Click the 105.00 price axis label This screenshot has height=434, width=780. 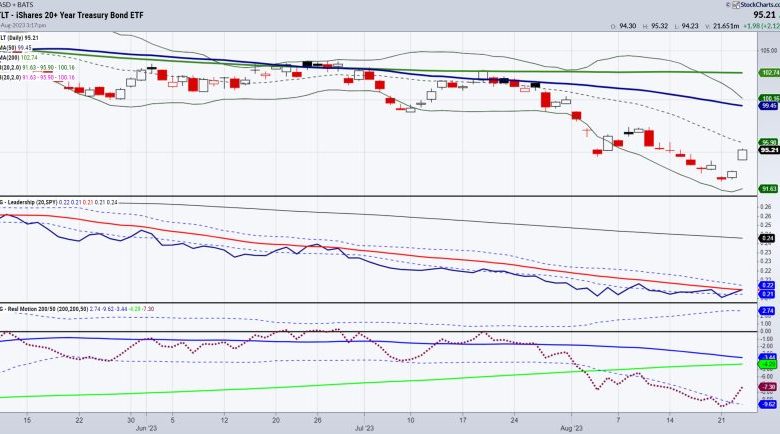tap(769, 50)
